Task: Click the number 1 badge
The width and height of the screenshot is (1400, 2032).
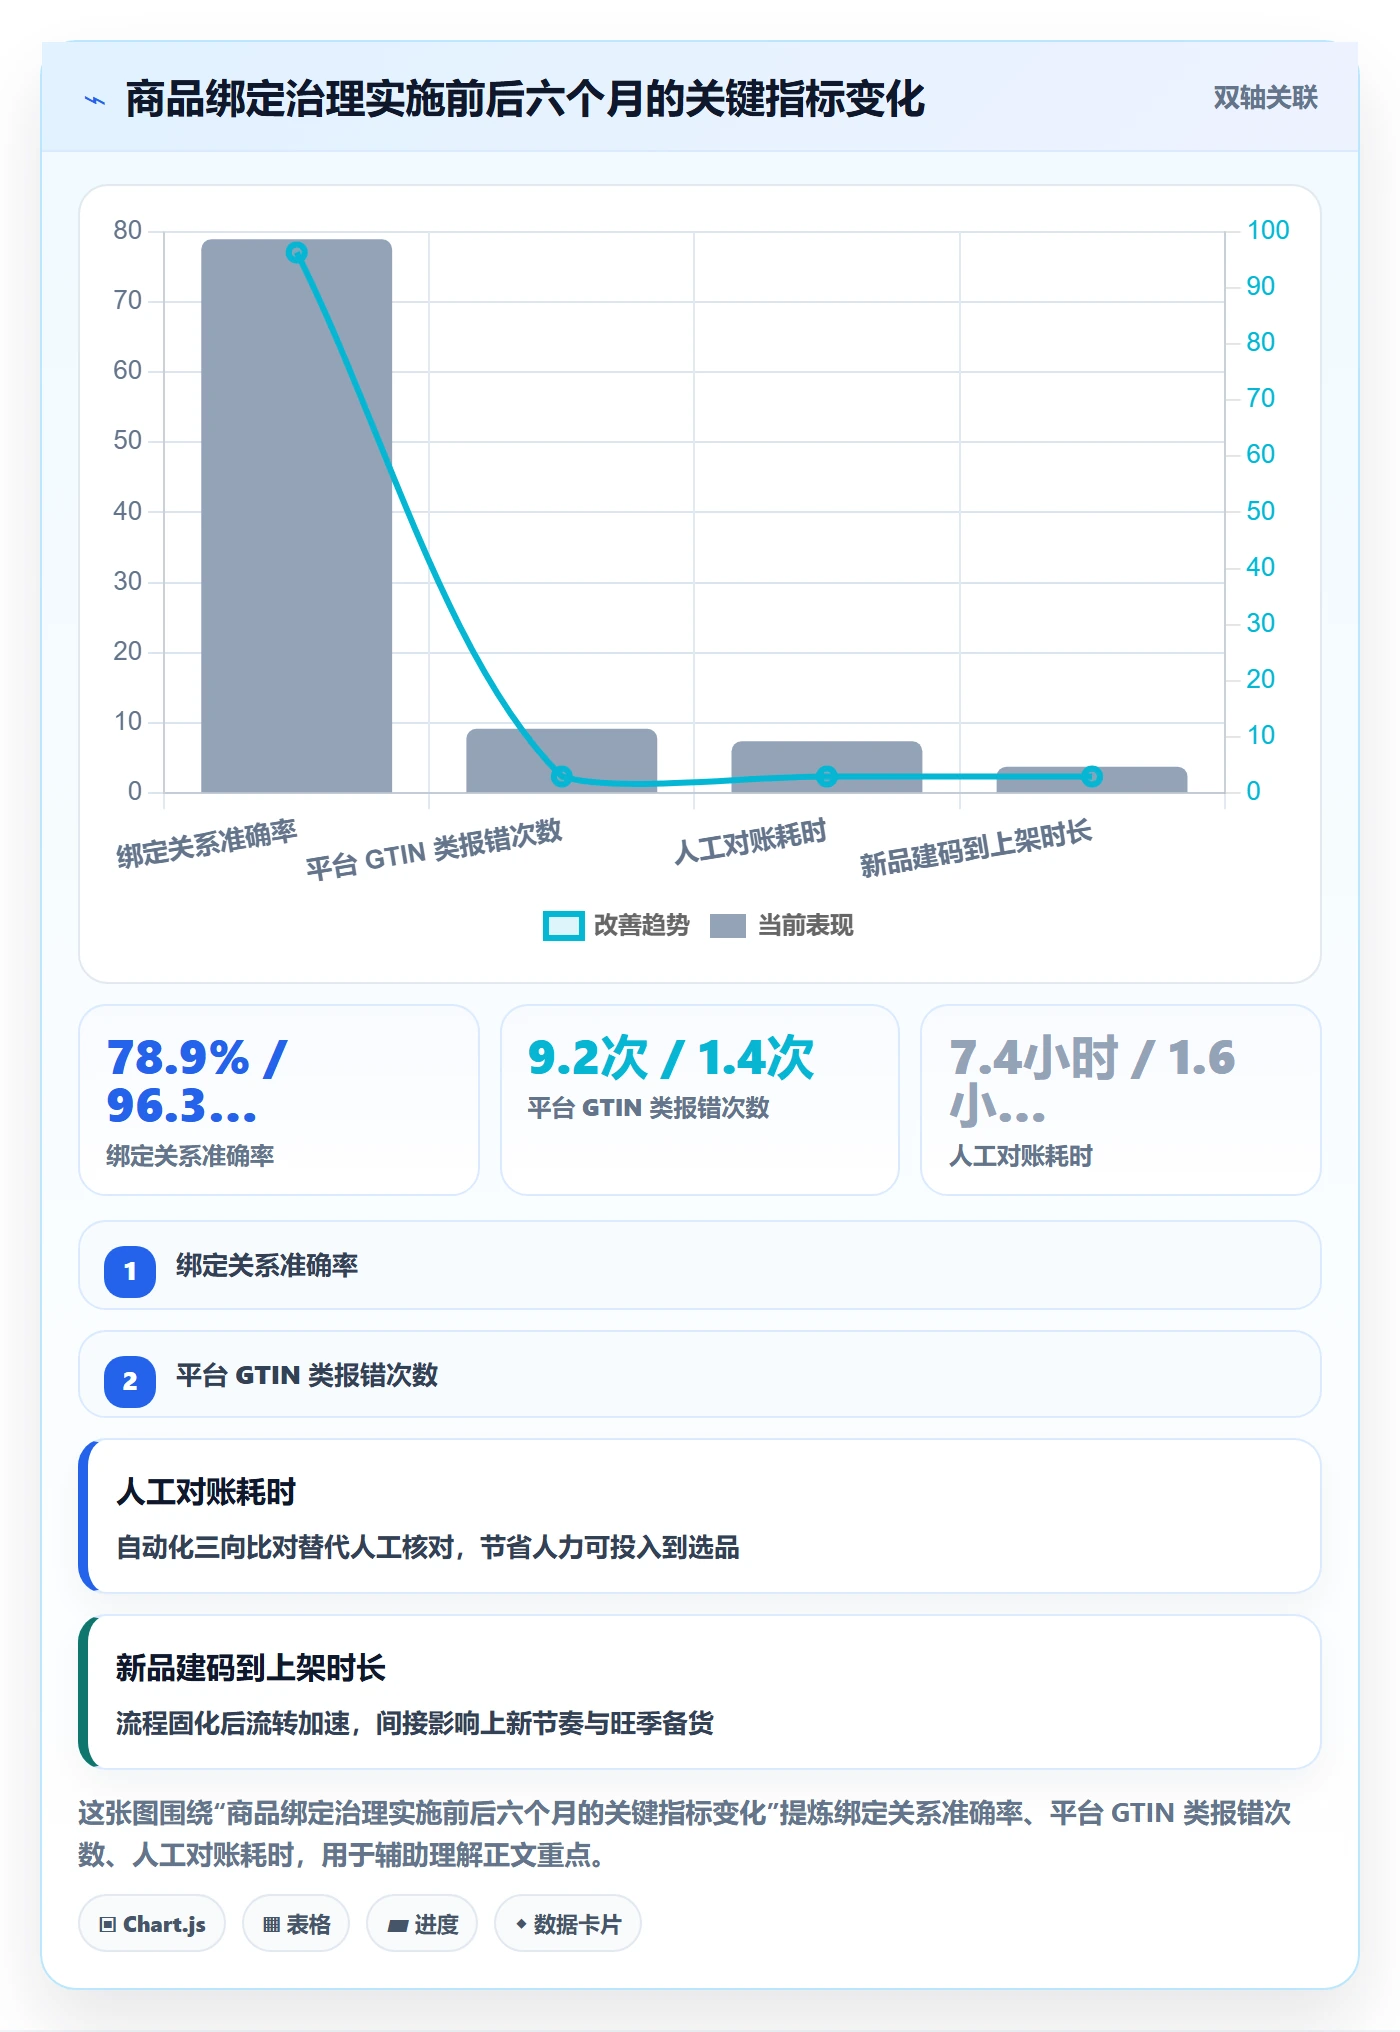Action: click(130, 1272)
